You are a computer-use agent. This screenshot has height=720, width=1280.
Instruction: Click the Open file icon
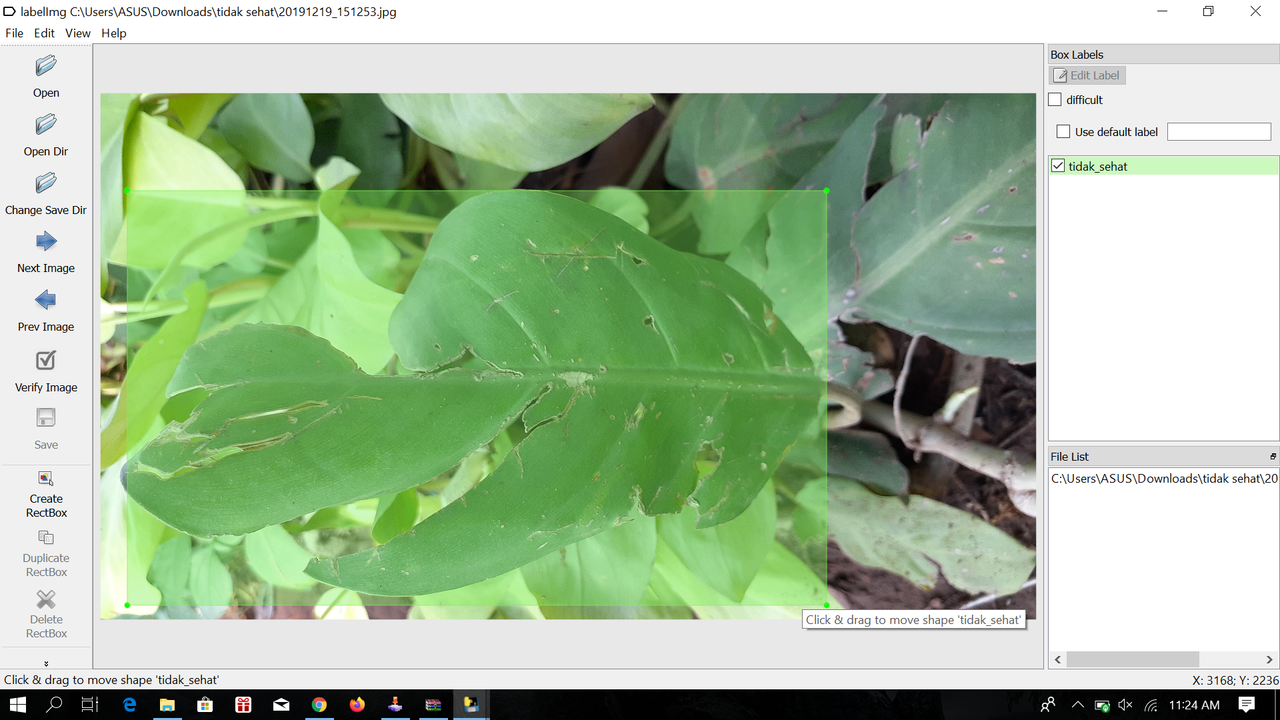coord(46,66)
